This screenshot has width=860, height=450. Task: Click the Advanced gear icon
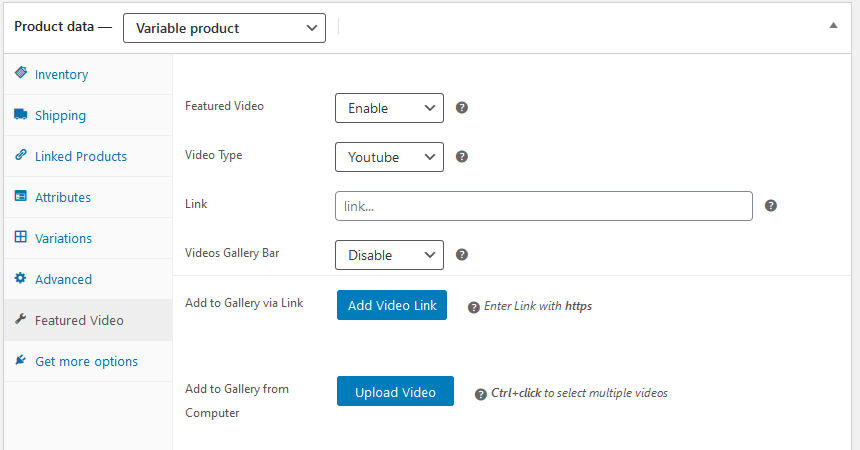20,279
